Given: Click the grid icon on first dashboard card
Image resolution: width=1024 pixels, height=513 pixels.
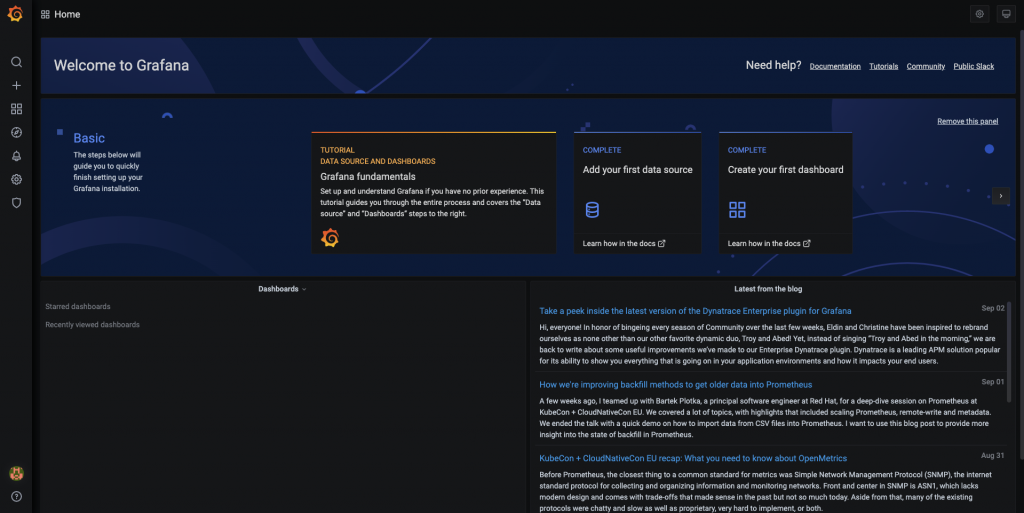Looking at the screenshot, I should point(737,210).
